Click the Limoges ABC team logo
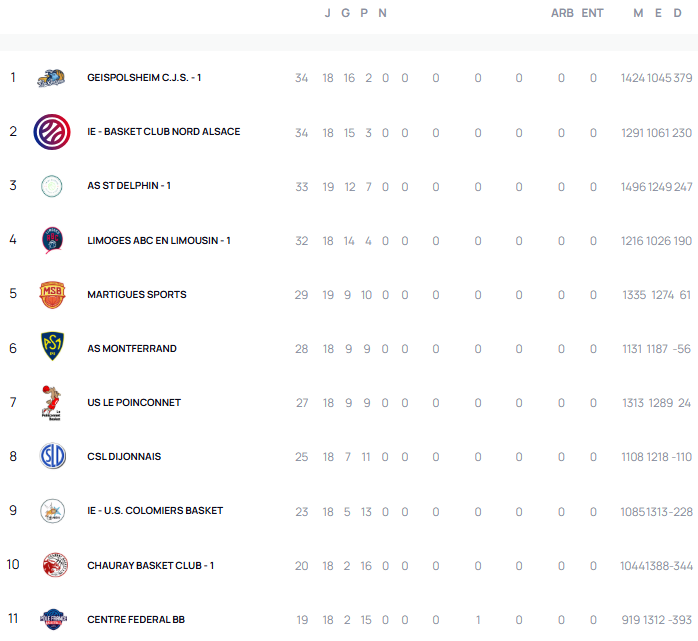This screenshot has height=641, width=698. coord(52,240)
